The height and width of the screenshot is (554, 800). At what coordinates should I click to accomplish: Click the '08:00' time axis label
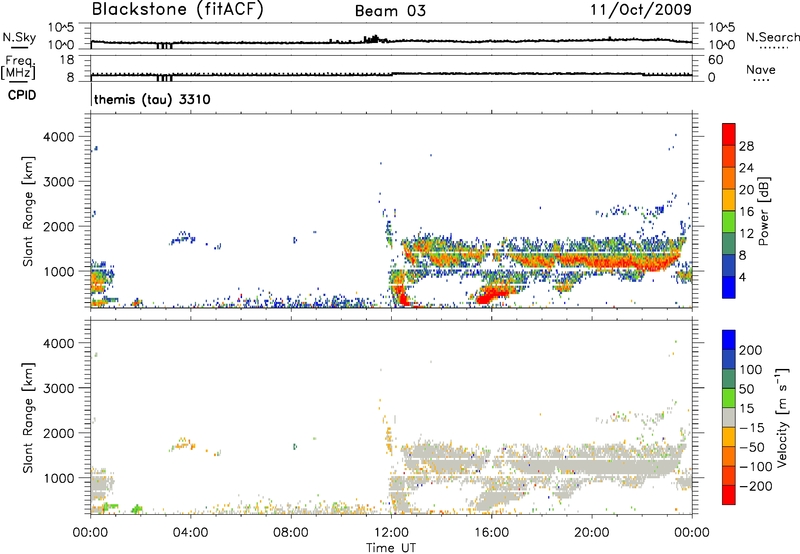point(291,533)
